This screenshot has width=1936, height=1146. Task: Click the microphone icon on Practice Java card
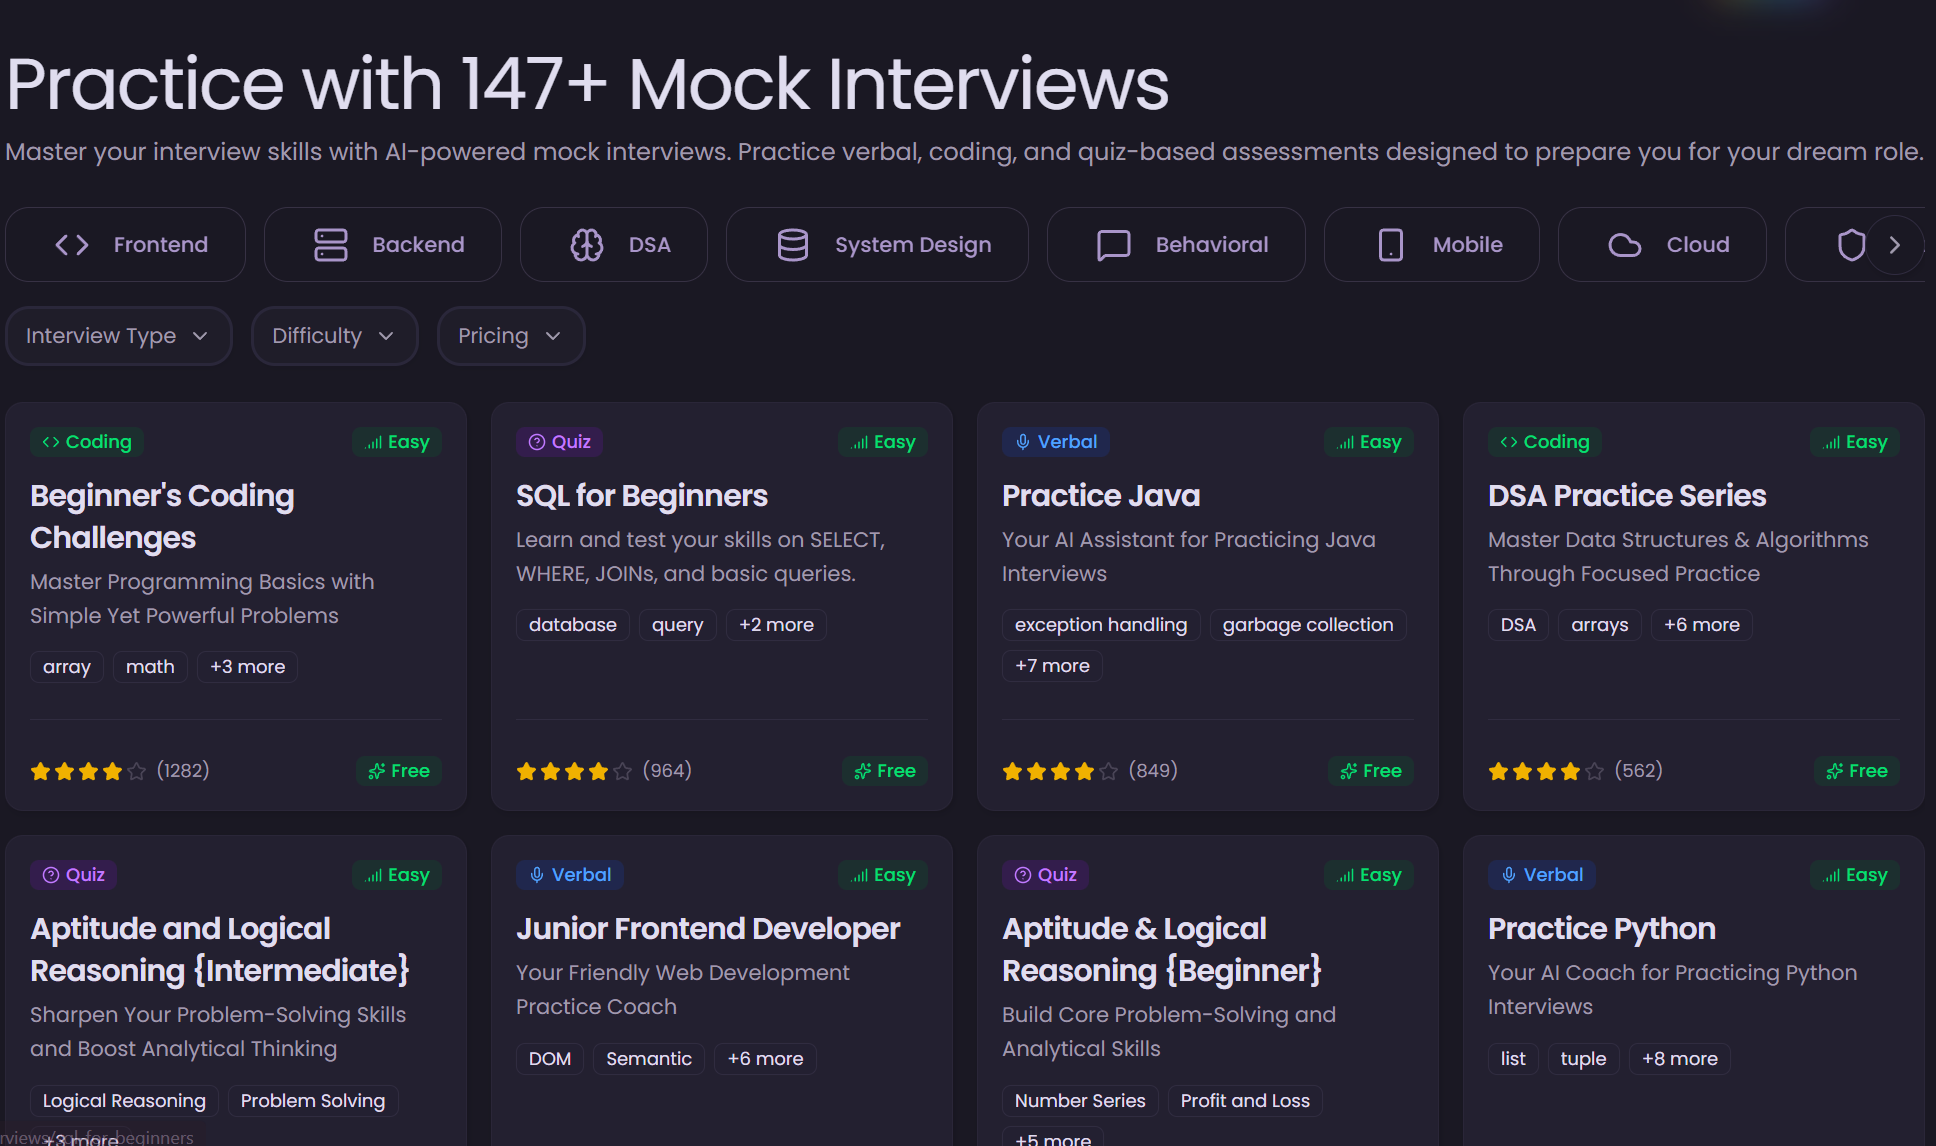pyautogui.click(x=1021, y=441)
